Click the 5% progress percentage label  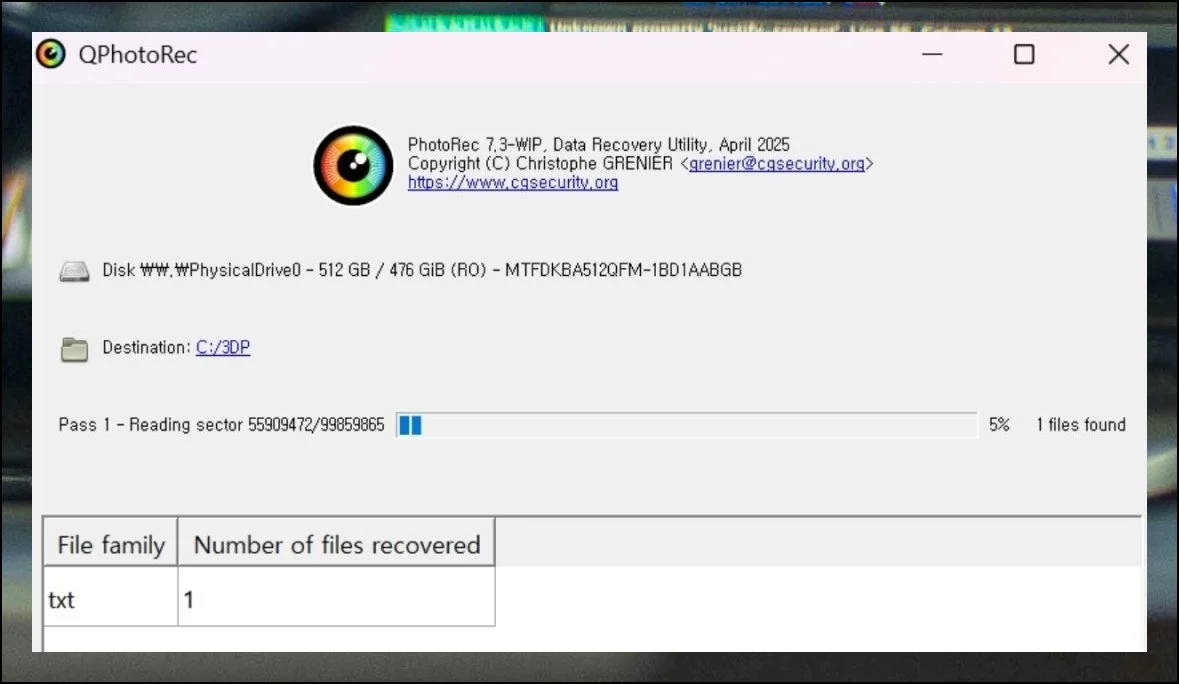999,425
